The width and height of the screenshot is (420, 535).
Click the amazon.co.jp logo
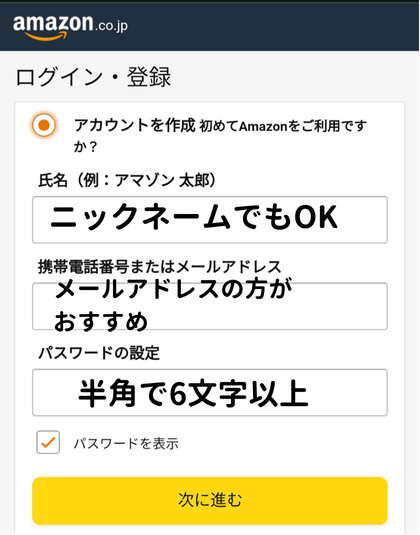tap(70, 27)
